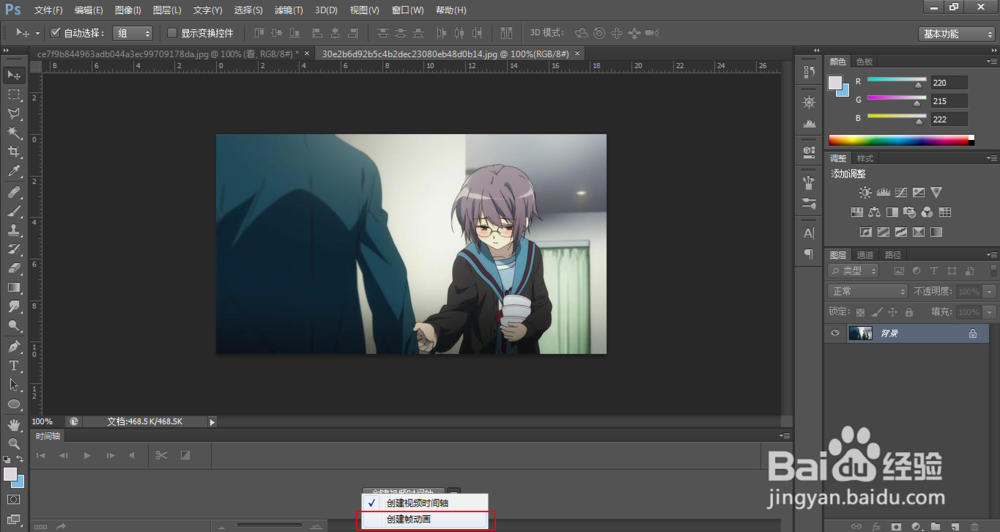Toggle the lock position button
Image resolution: width=1000 pixels, height=532 pixels.
pos(893,312)
